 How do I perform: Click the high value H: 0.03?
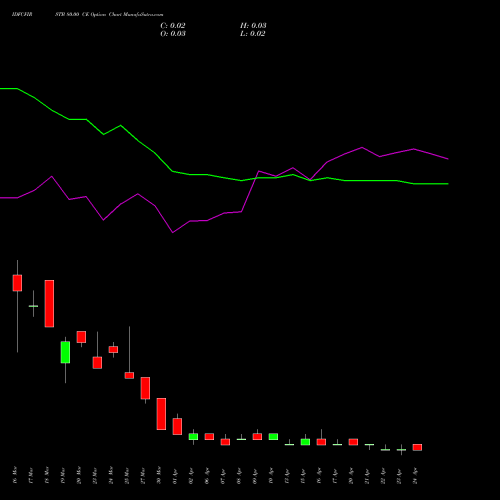[253, 26]
